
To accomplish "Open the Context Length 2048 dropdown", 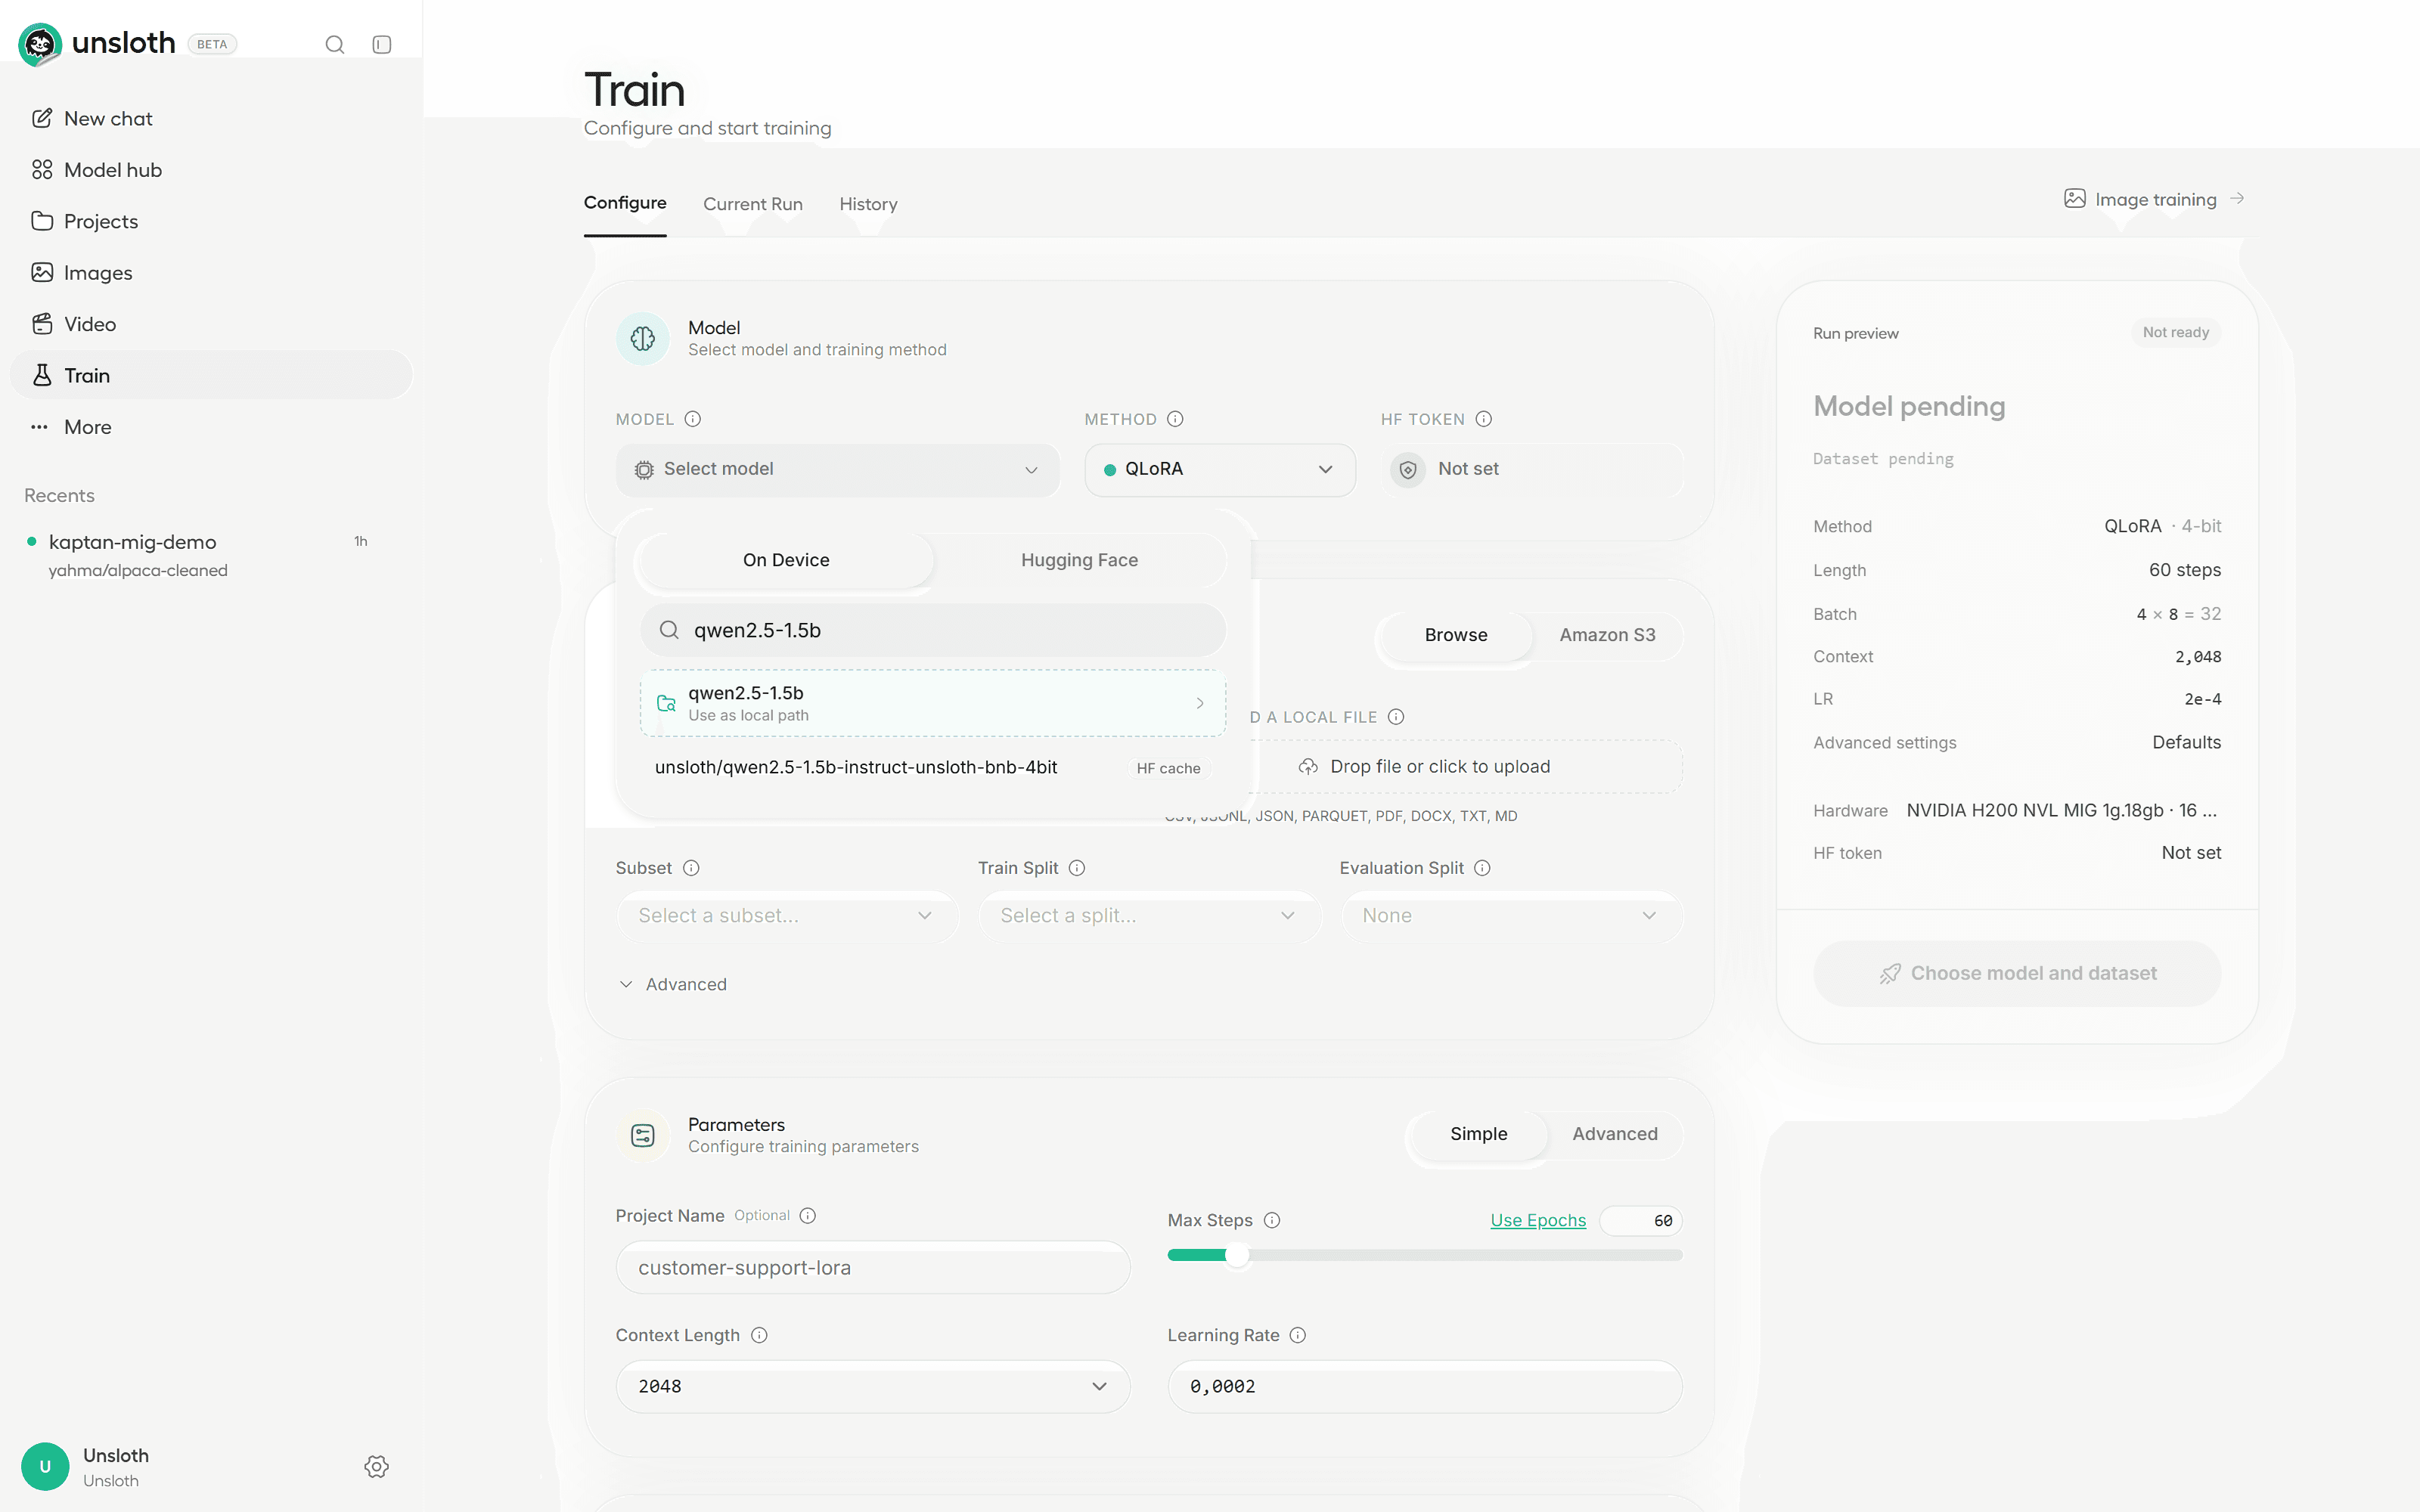I will (872, 1386).
